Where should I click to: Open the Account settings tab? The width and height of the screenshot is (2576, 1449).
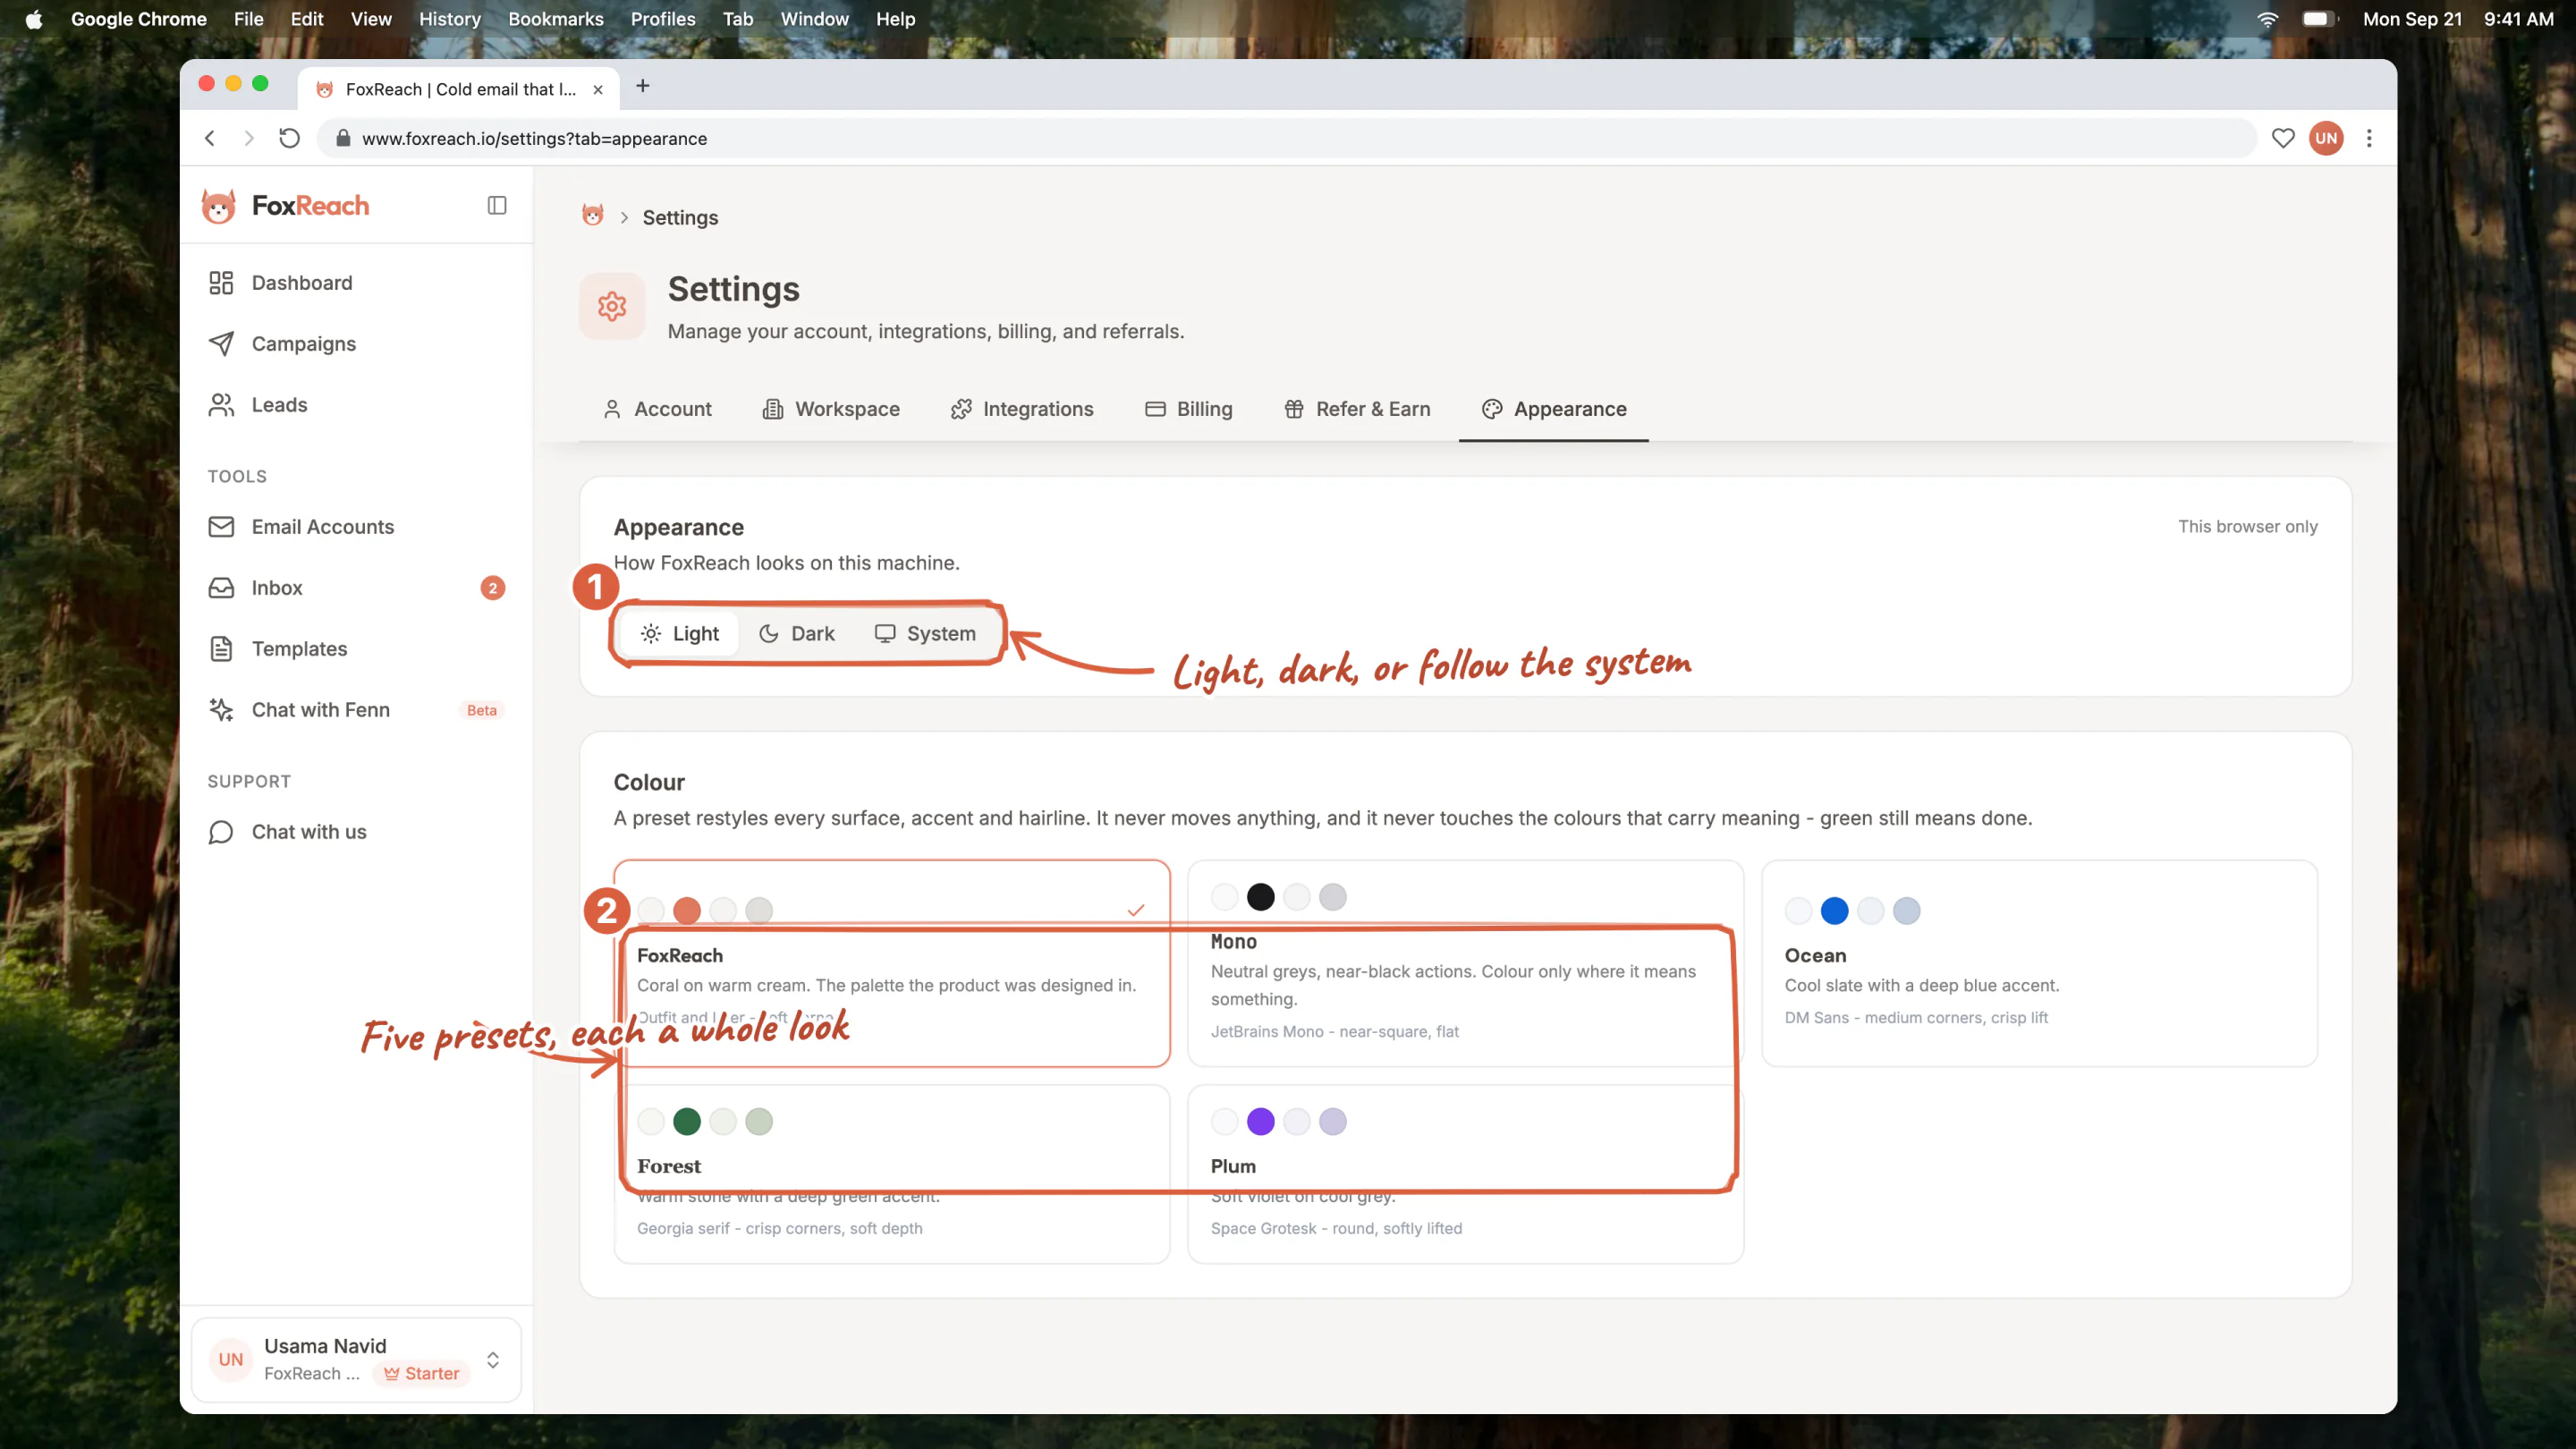[x=657, y=409]
